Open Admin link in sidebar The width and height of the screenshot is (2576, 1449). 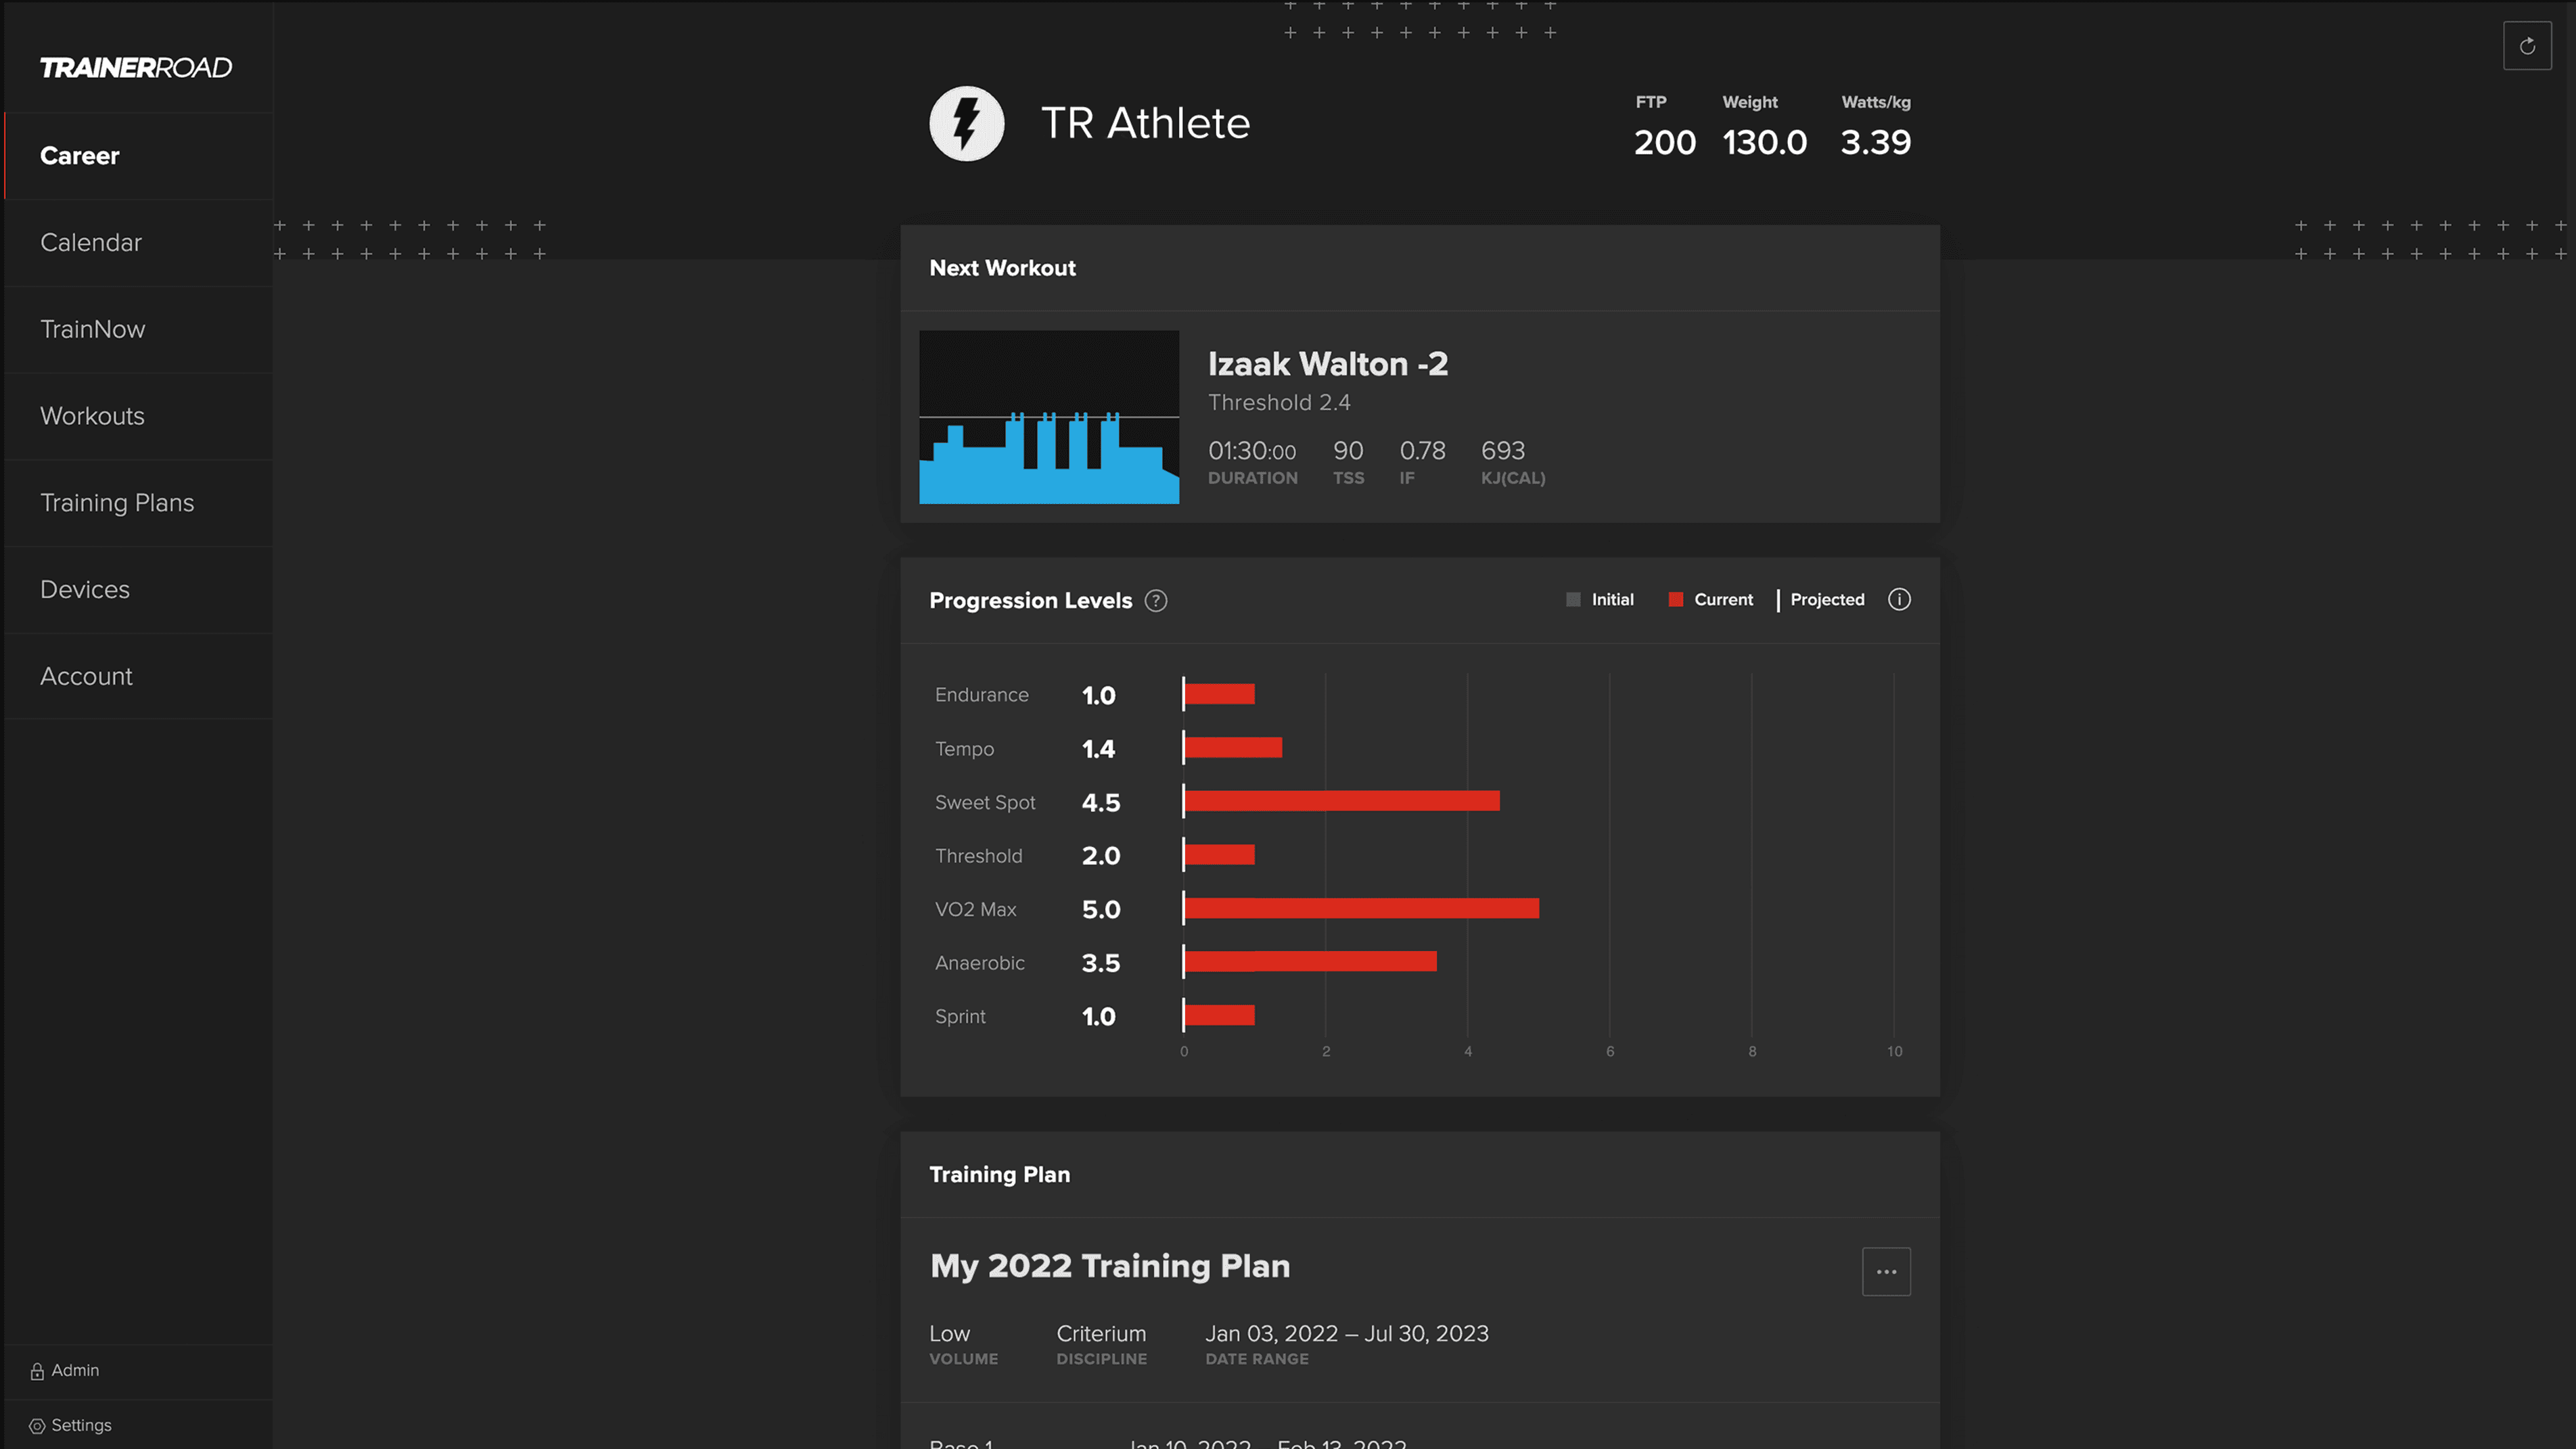75,1370
